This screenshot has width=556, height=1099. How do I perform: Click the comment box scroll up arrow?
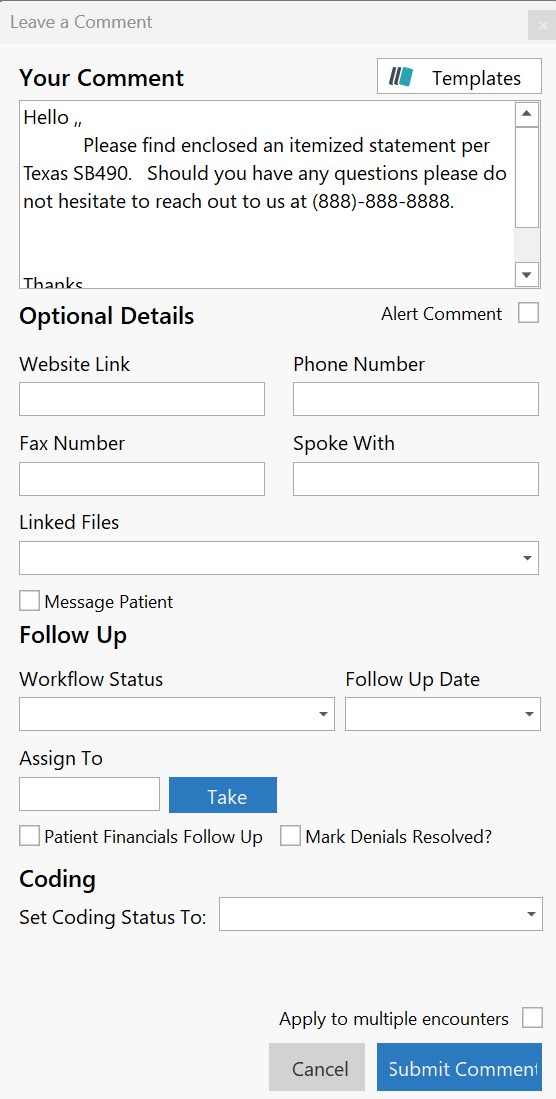tap(527, 114)
